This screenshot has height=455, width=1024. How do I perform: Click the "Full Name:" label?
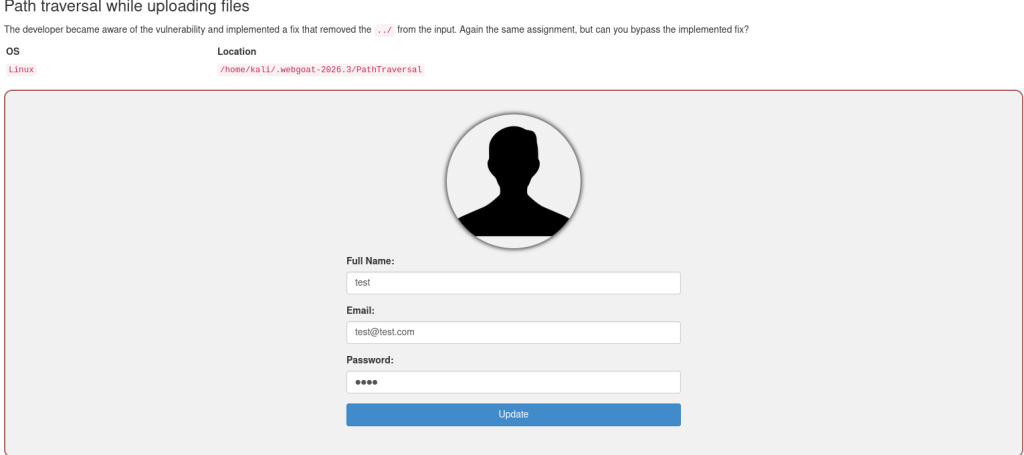coord(370,261)
